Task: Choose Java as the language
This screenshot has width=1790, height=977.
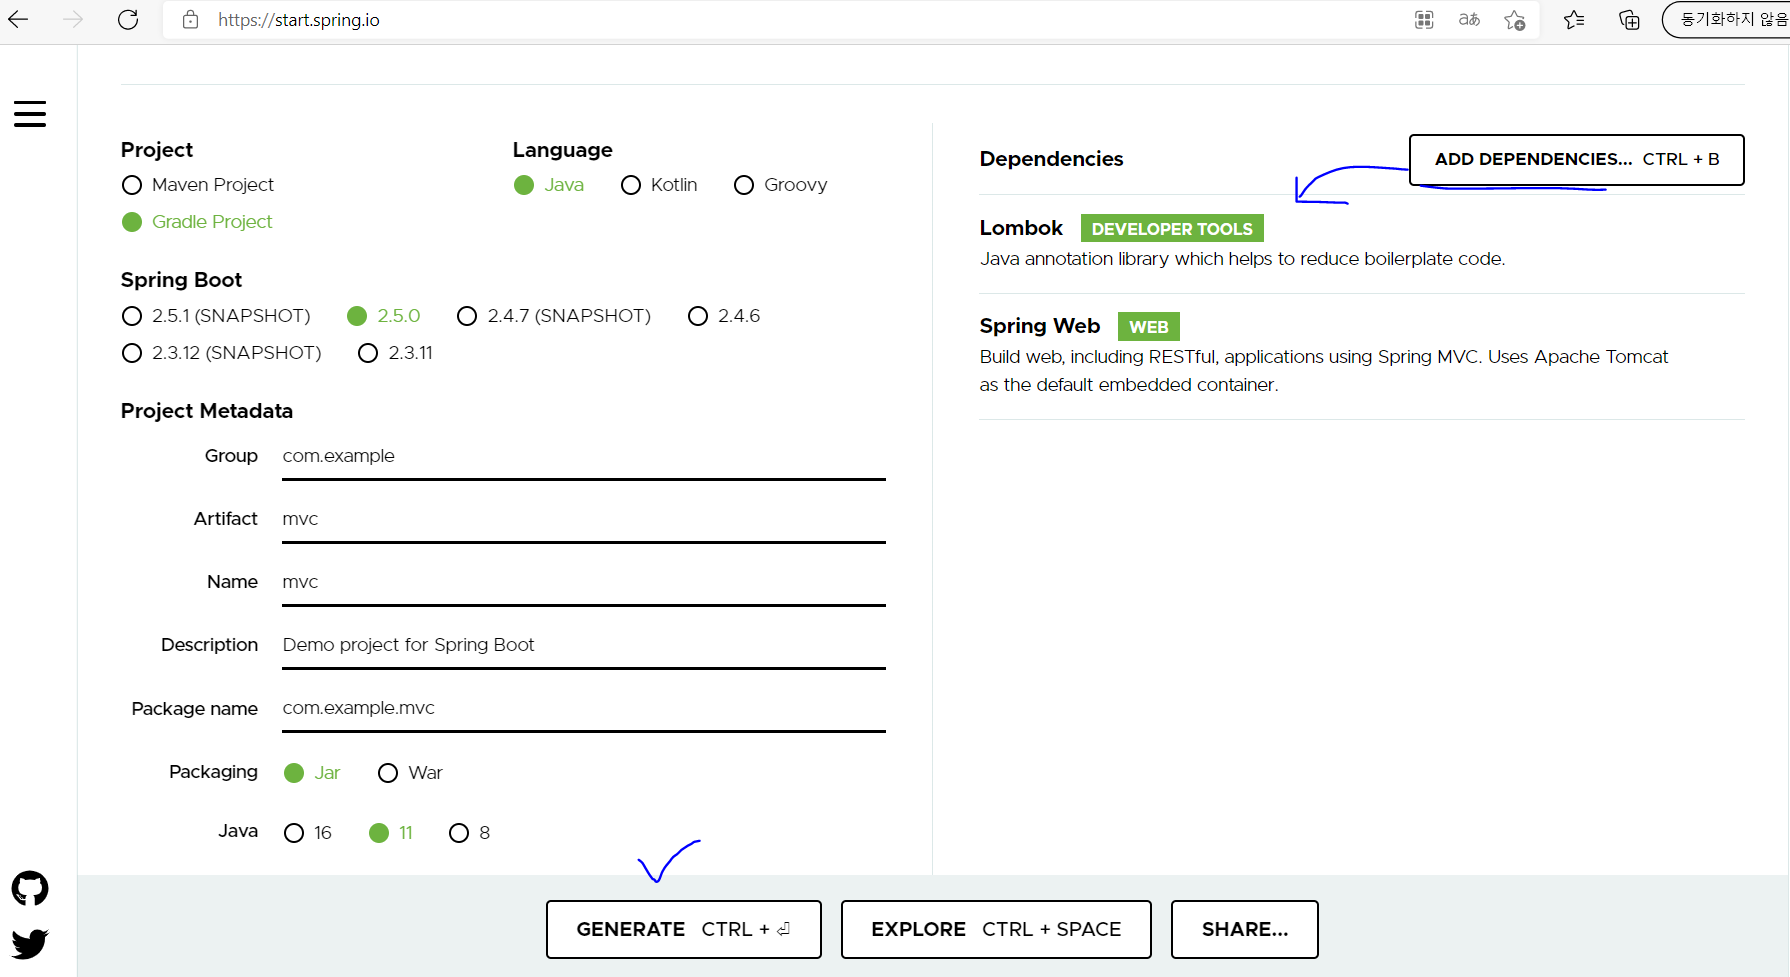Action: [x=549, y=185]
